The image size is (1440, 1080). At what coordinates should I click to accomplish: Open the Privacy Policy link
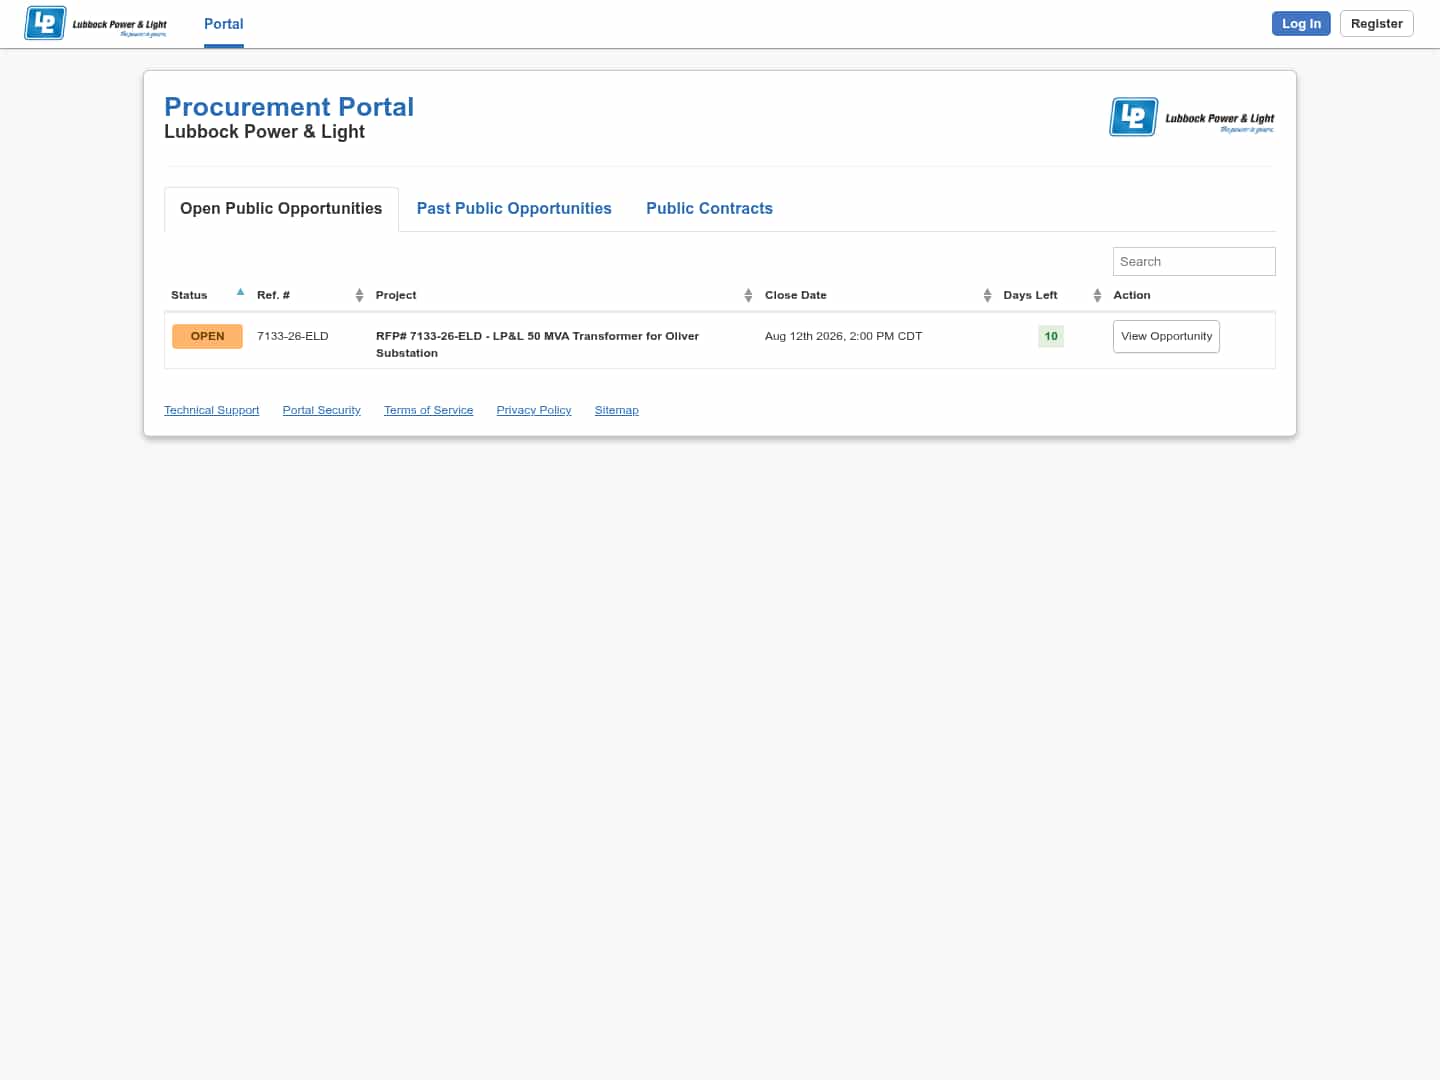[x=534, y=411]
